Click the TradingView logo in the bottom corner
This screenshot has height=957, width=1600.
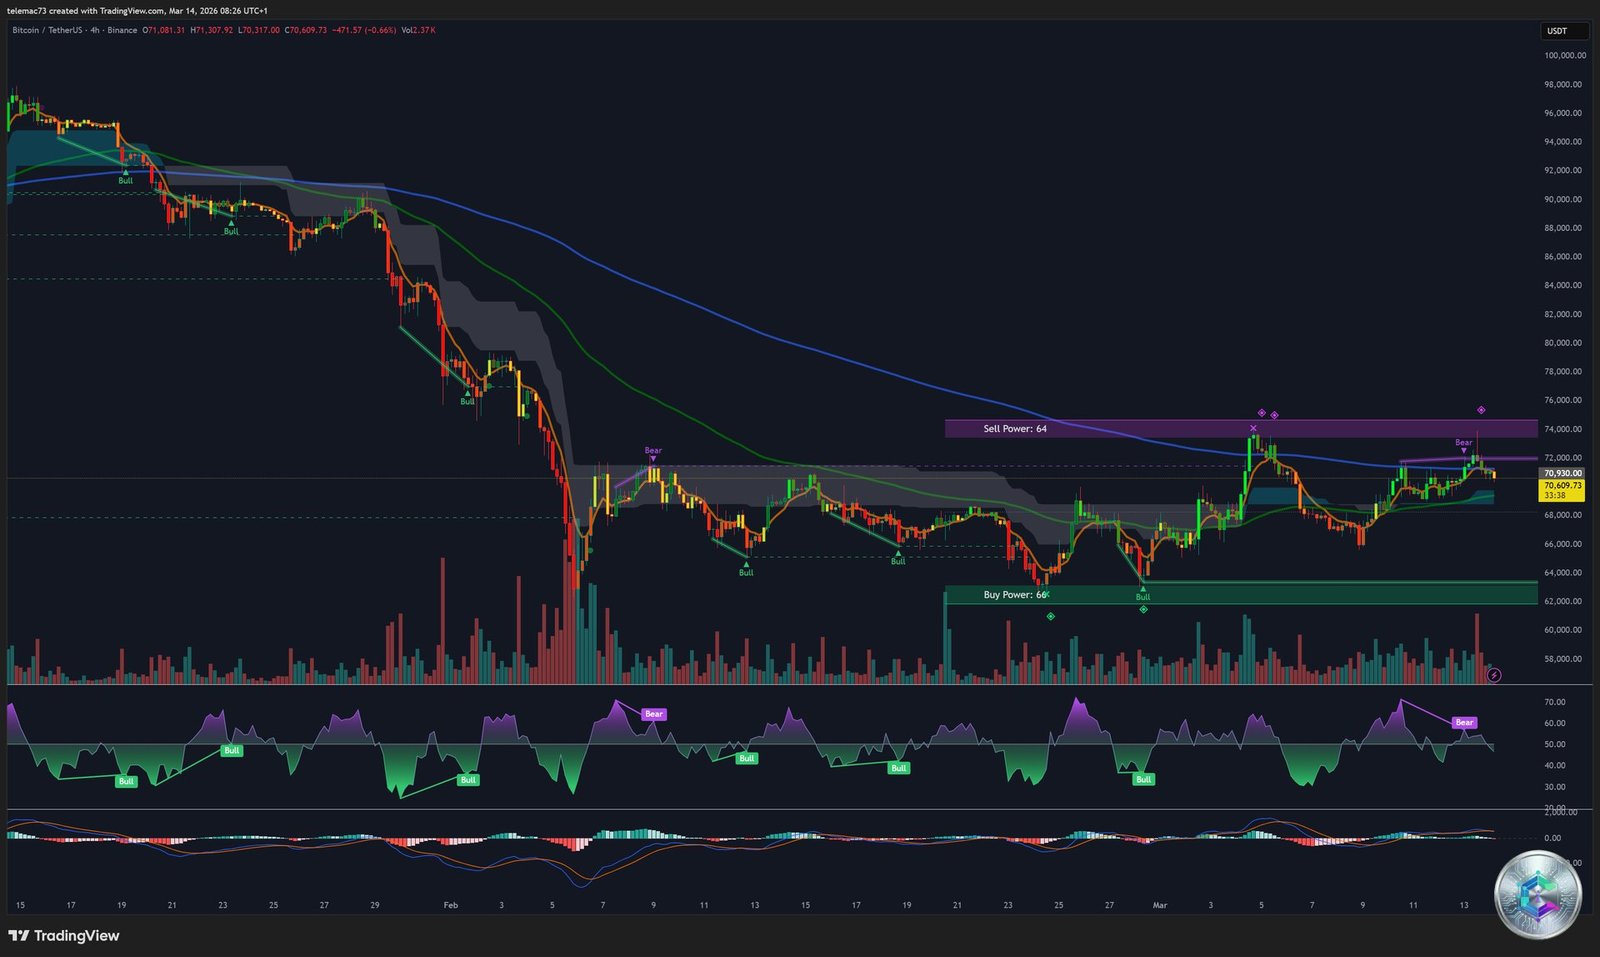tap(63, 936)
